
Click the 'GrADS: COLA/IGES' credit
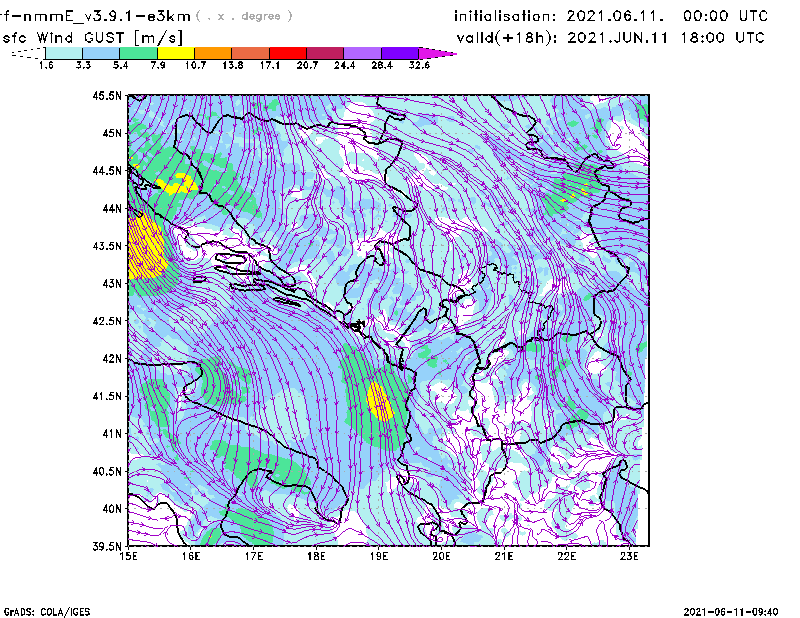point(47,612)
